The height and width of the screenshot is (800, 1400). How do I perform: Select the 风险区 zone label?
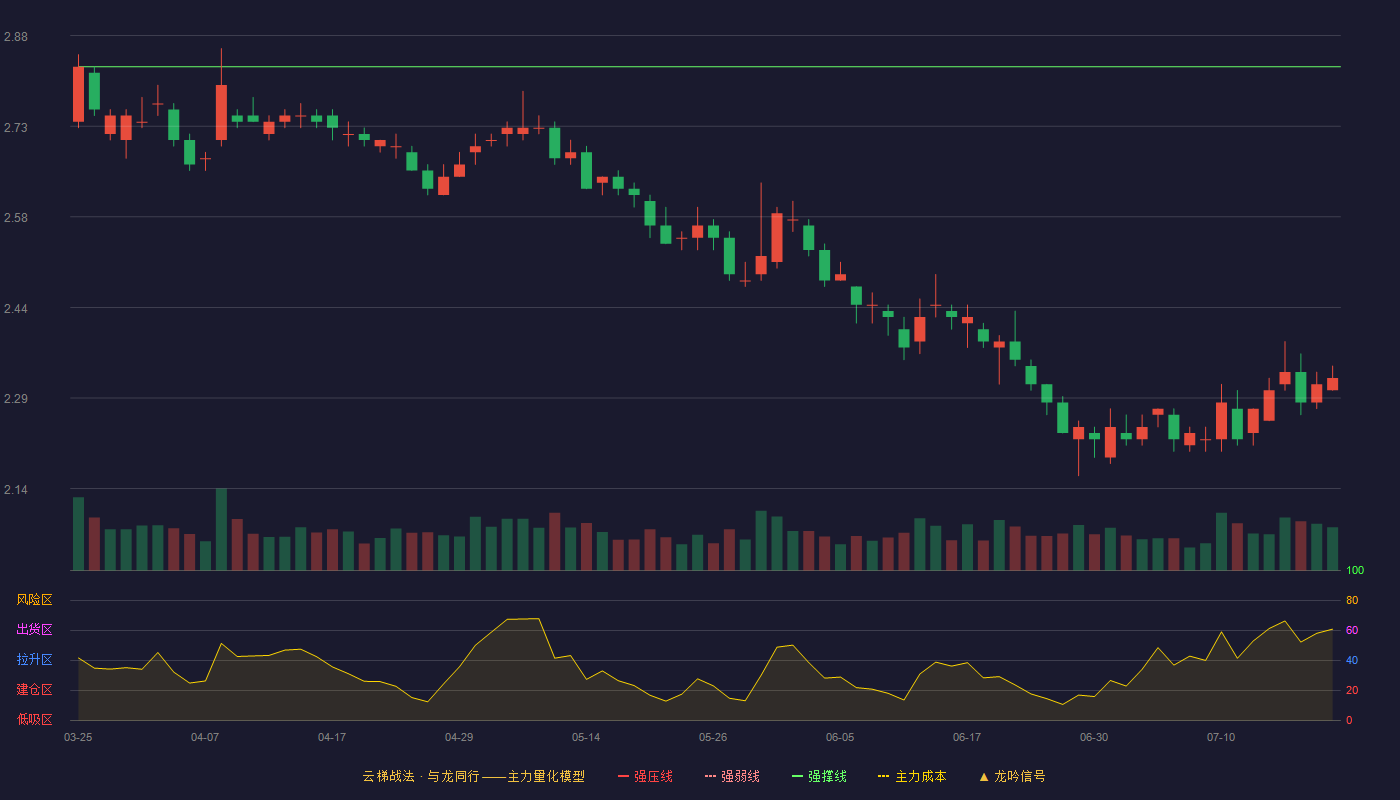(x=34, y=600)
